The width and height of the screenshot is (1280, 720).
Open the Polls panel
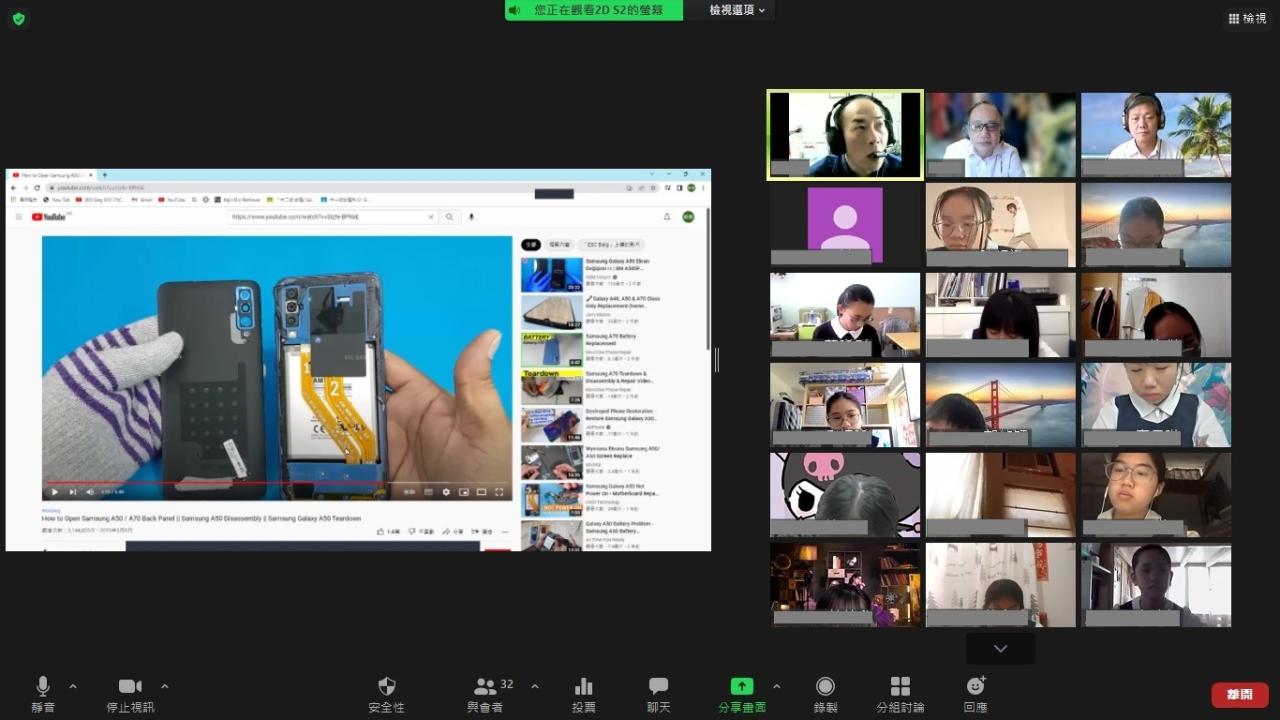583,694
